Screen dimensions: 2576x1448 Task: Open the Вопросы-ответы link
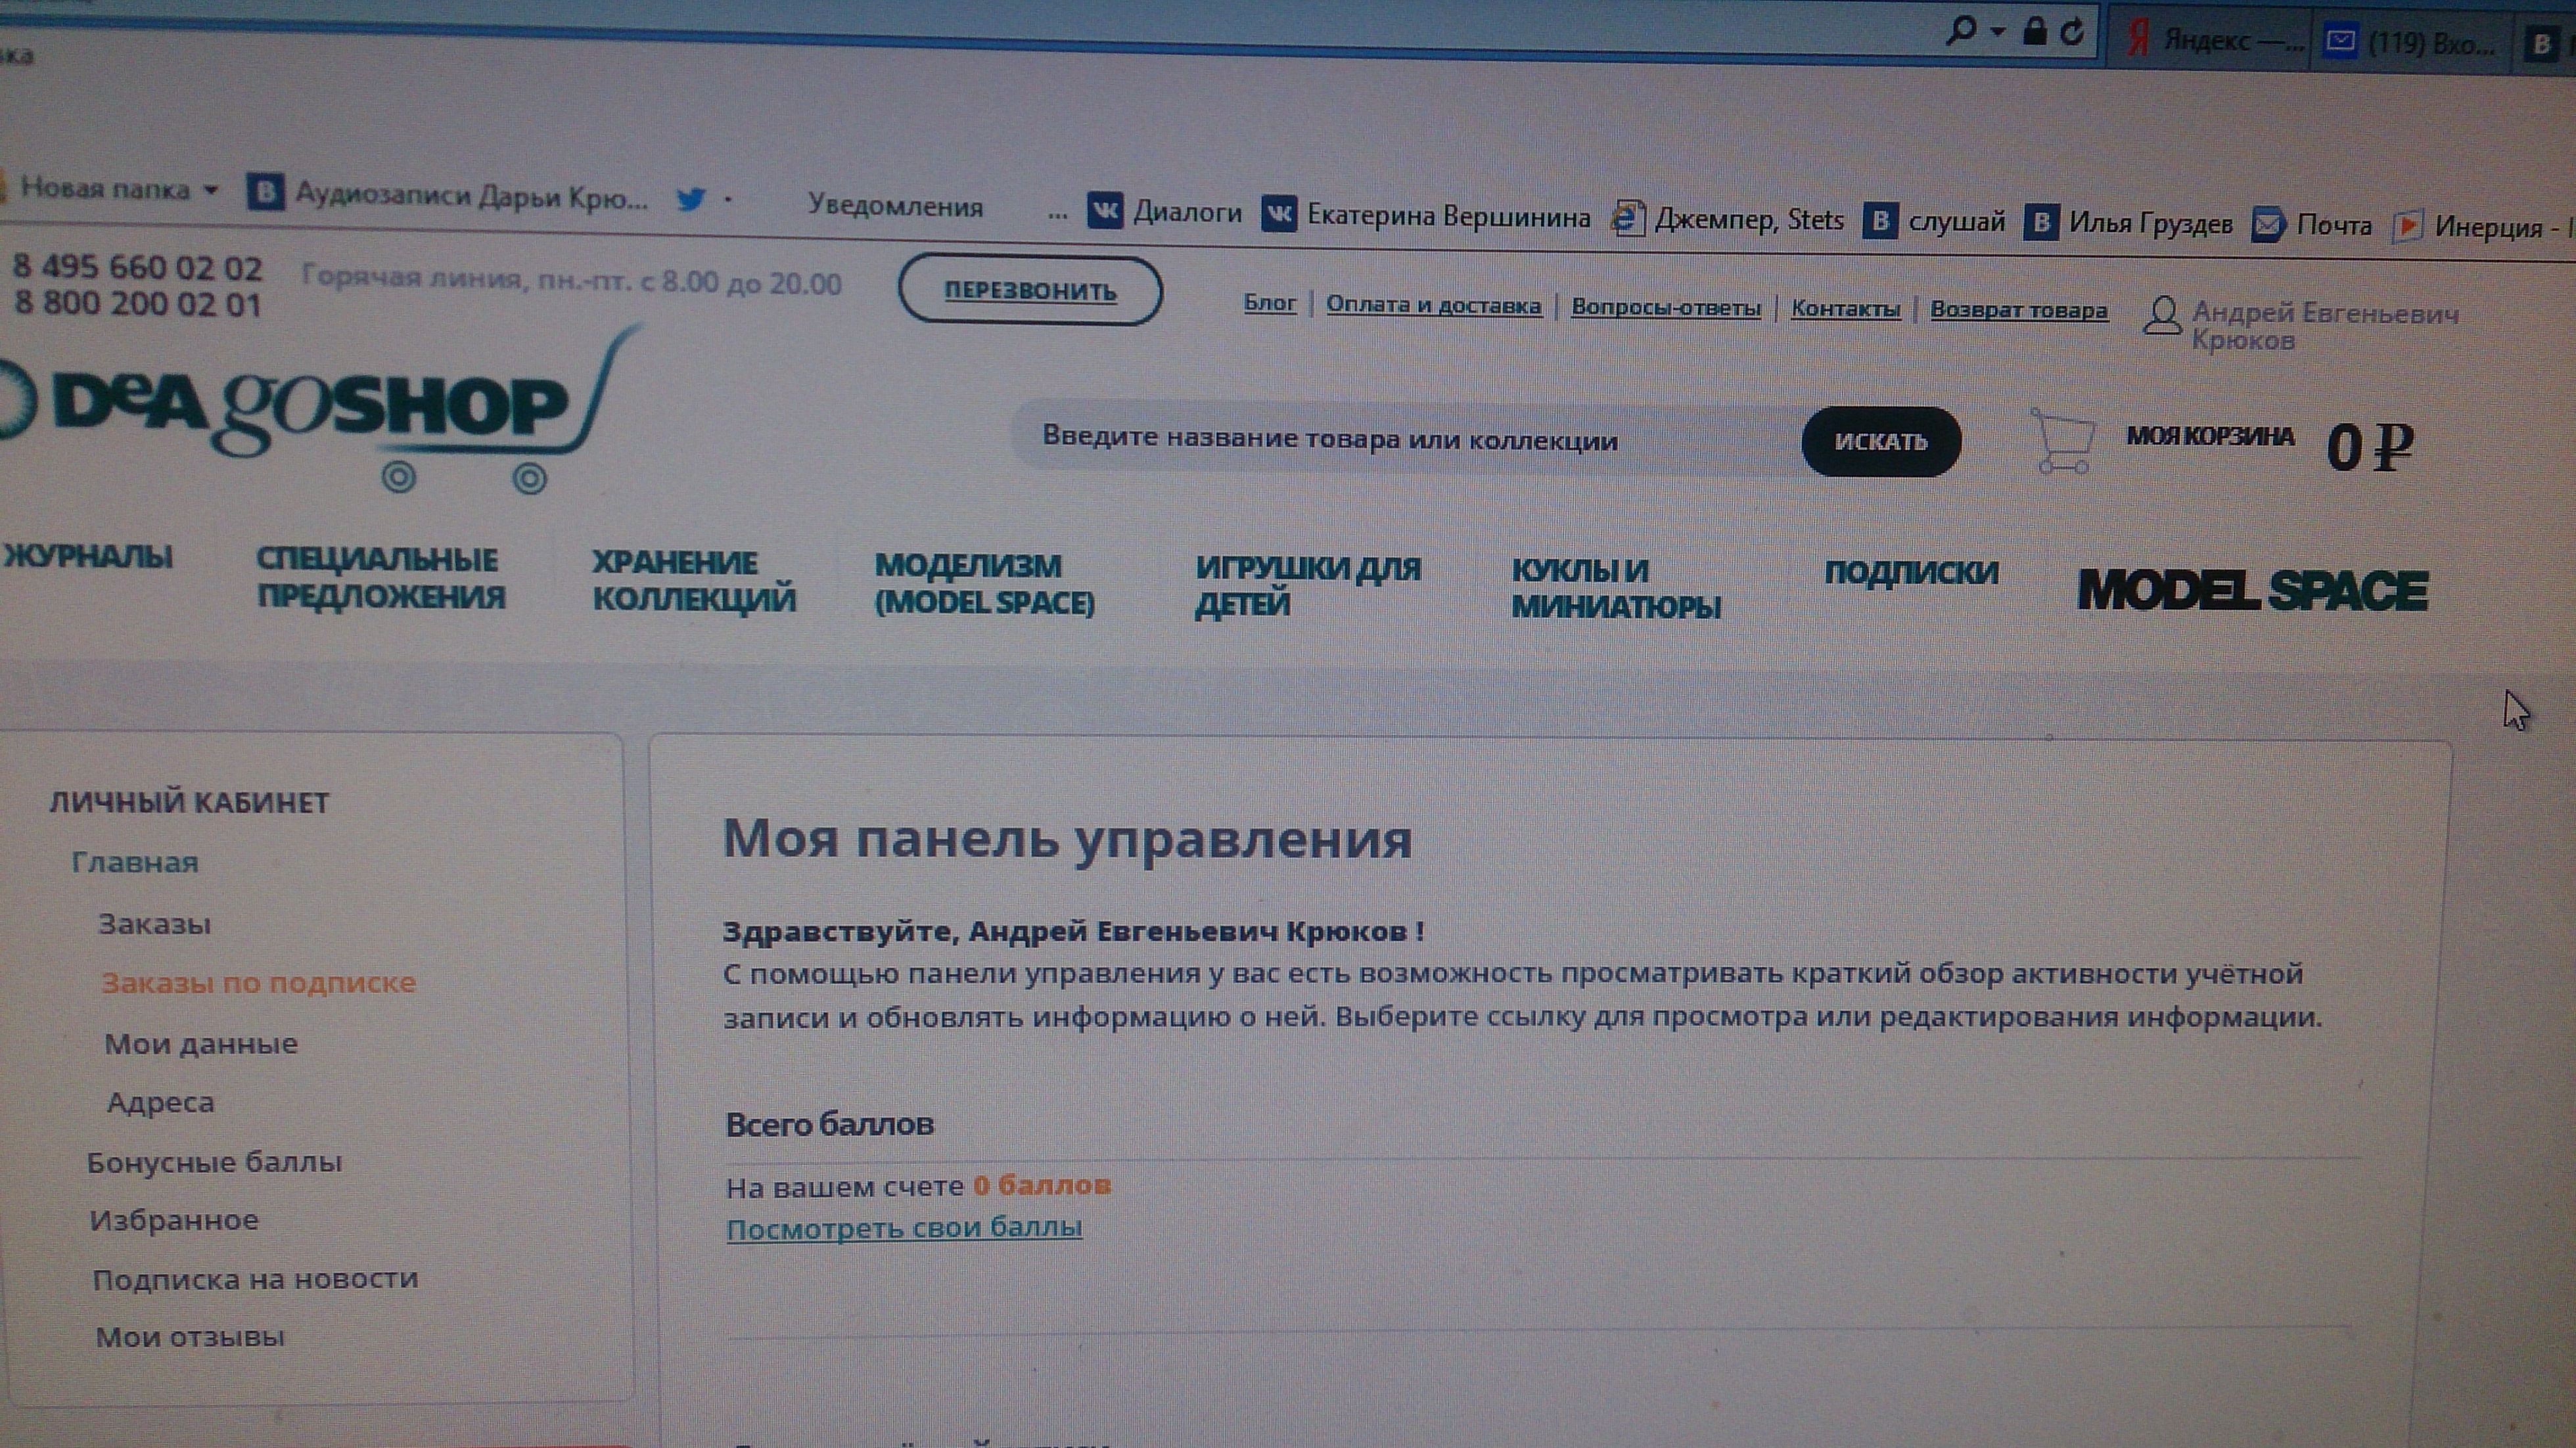[1666, 307]
